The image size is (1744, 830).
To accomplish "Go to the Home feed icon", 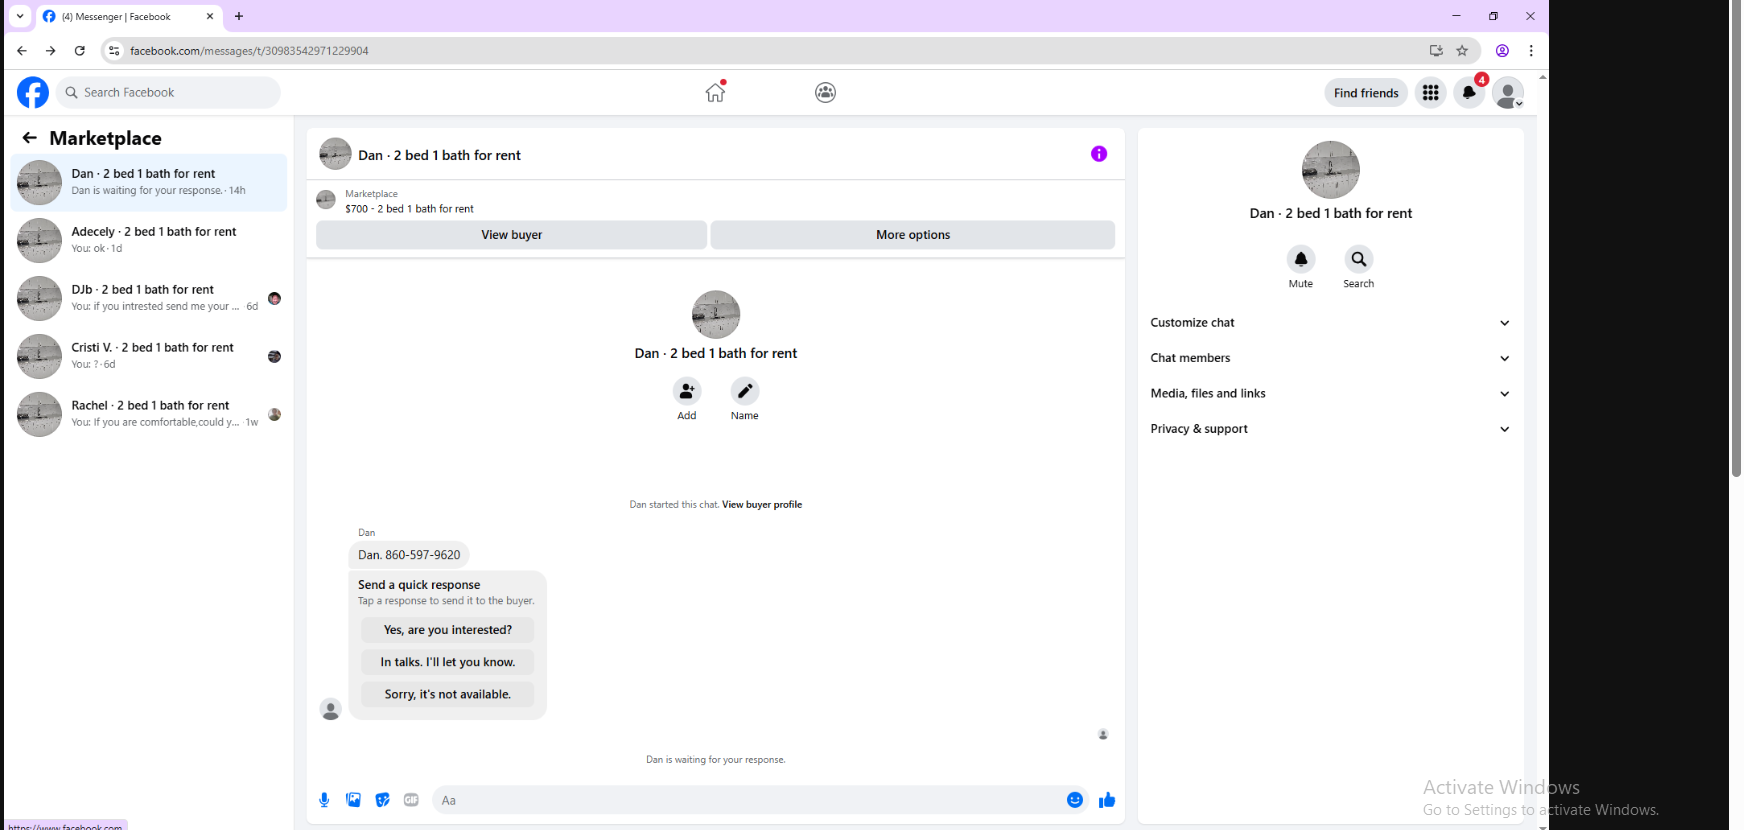I will 715,92.
